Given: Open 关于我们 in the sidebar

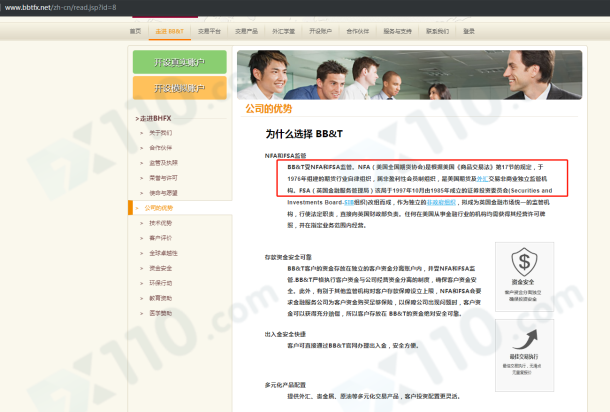Looking at the screenshot, I should click(161, 133).
